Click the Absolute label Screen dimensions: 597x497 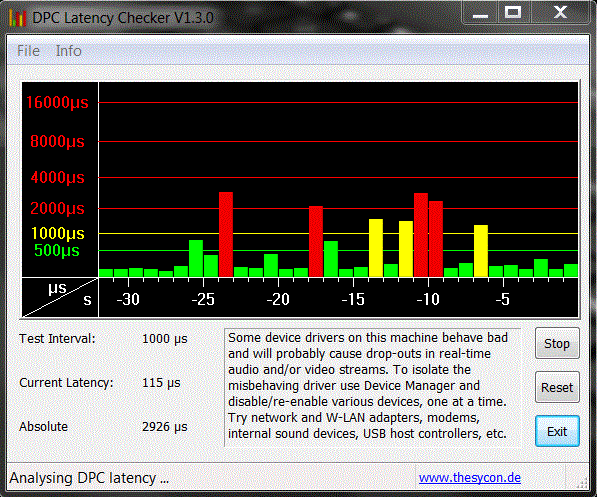(43, 427)
